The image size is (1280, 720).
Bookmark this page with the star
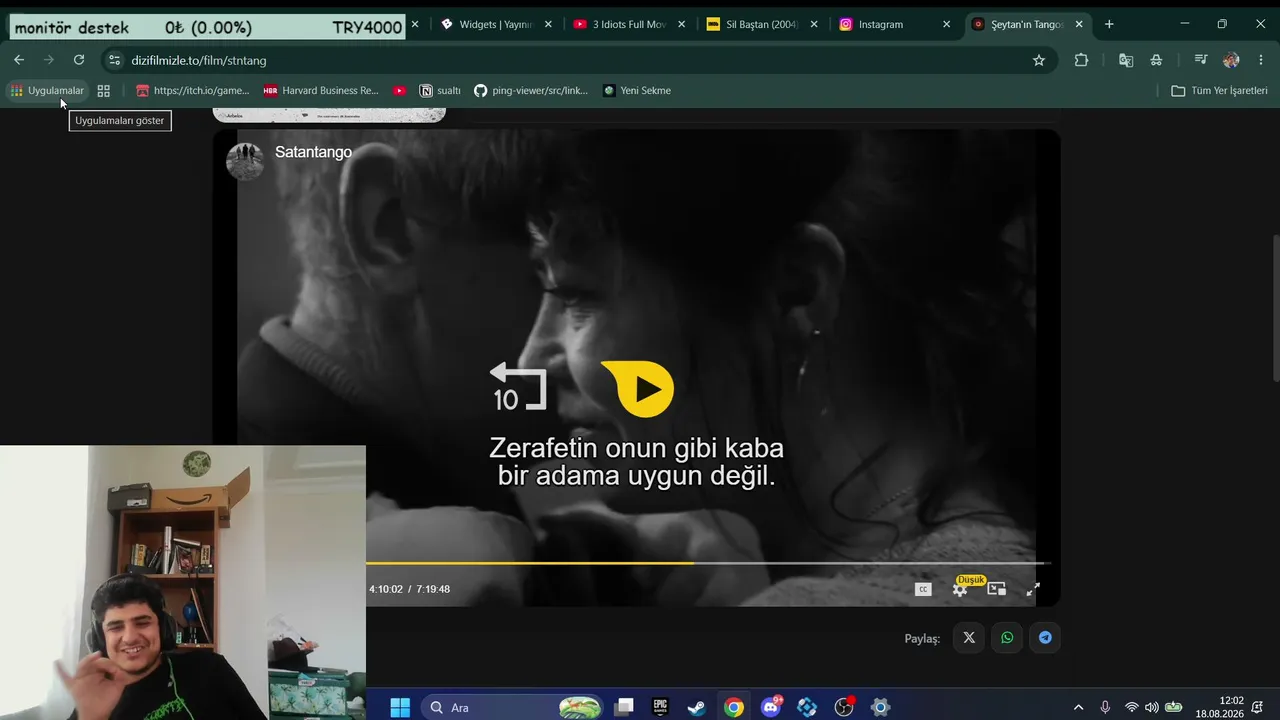point(1039,60)
